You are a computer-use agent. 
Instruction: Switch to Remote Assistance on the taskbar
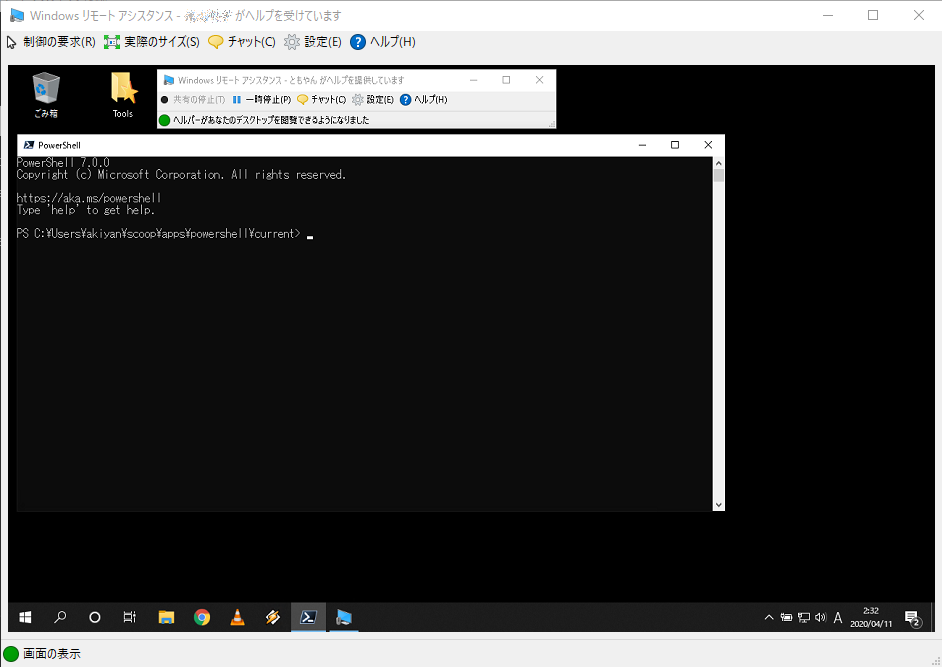[344, 617]
